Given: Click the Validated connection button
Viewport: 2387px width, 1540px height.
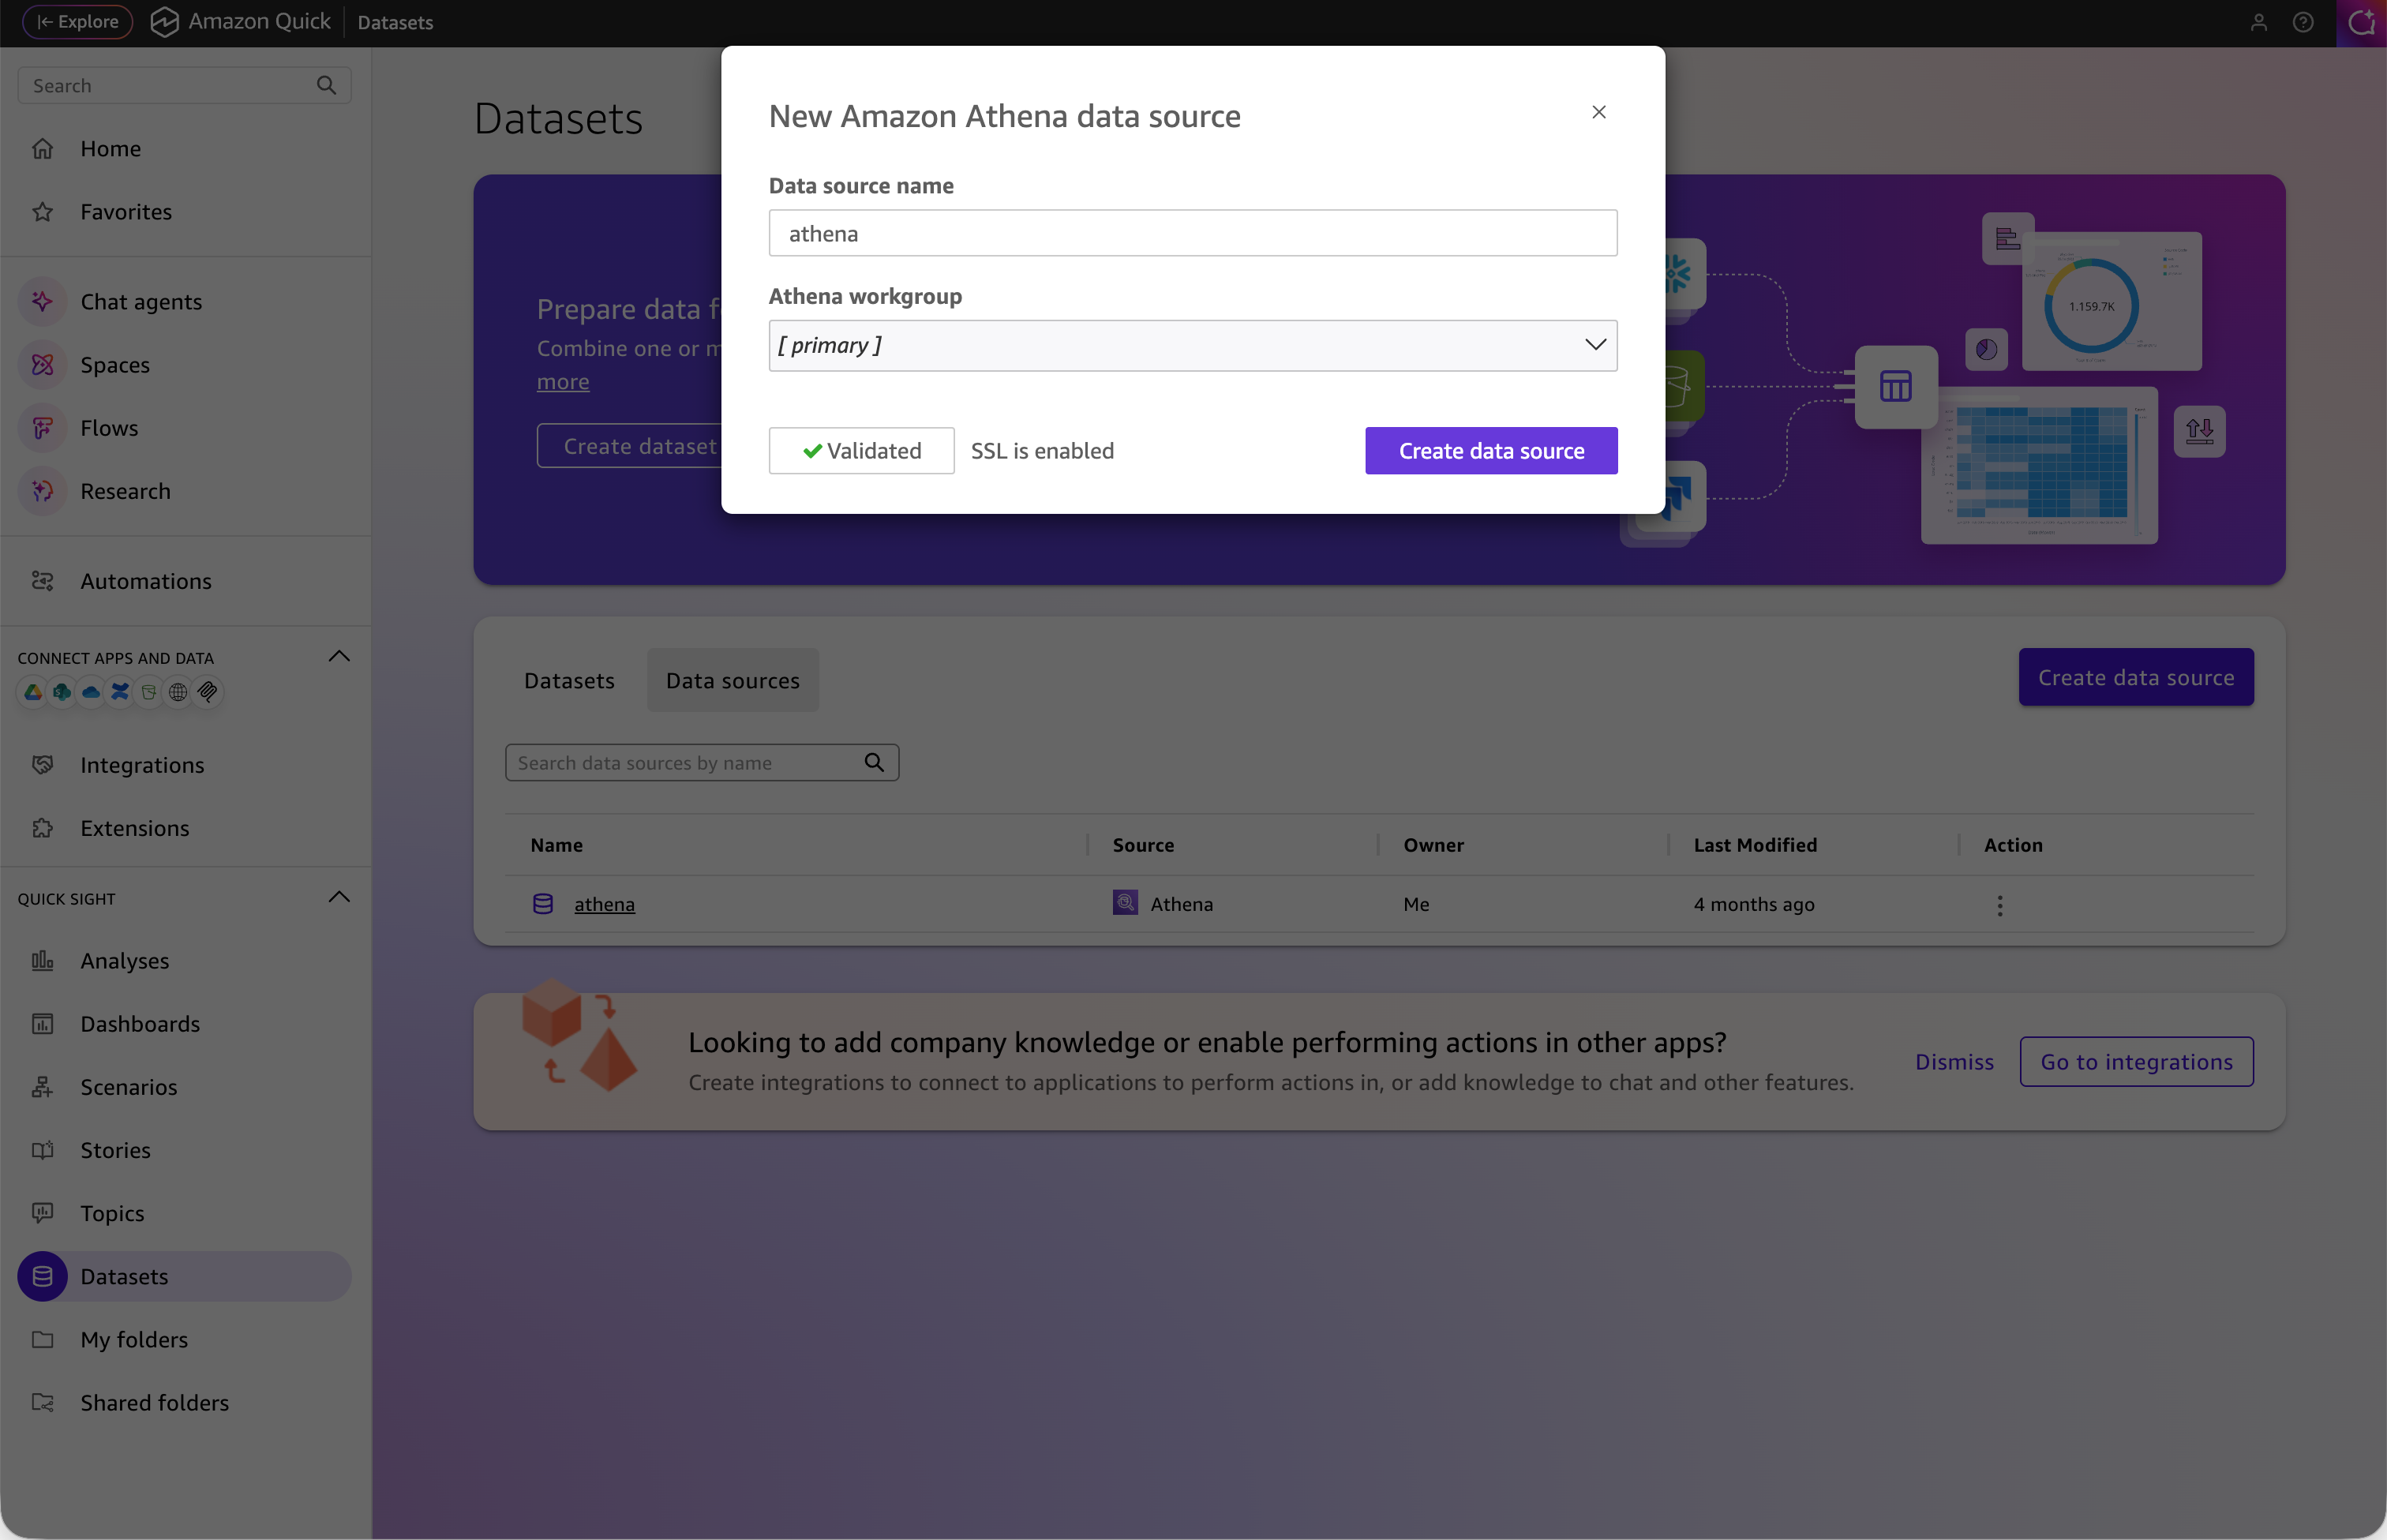Looking at the screenshot, I should [x=861, y=451].
